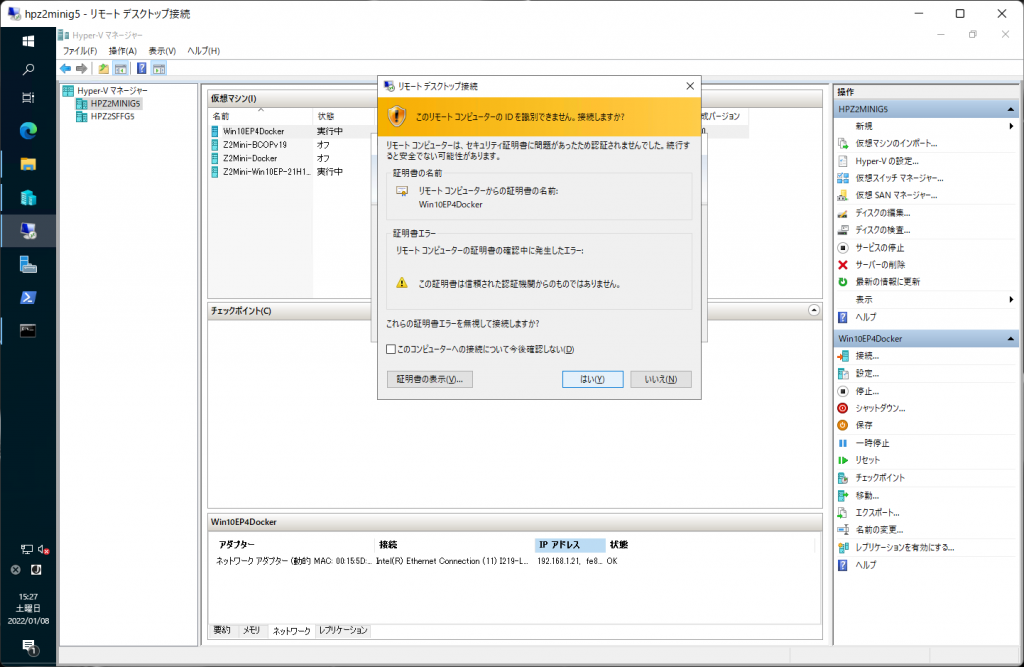1024x667 pixels.
Task: Open Hyper-V の設定 action
Action: (887, 161)
